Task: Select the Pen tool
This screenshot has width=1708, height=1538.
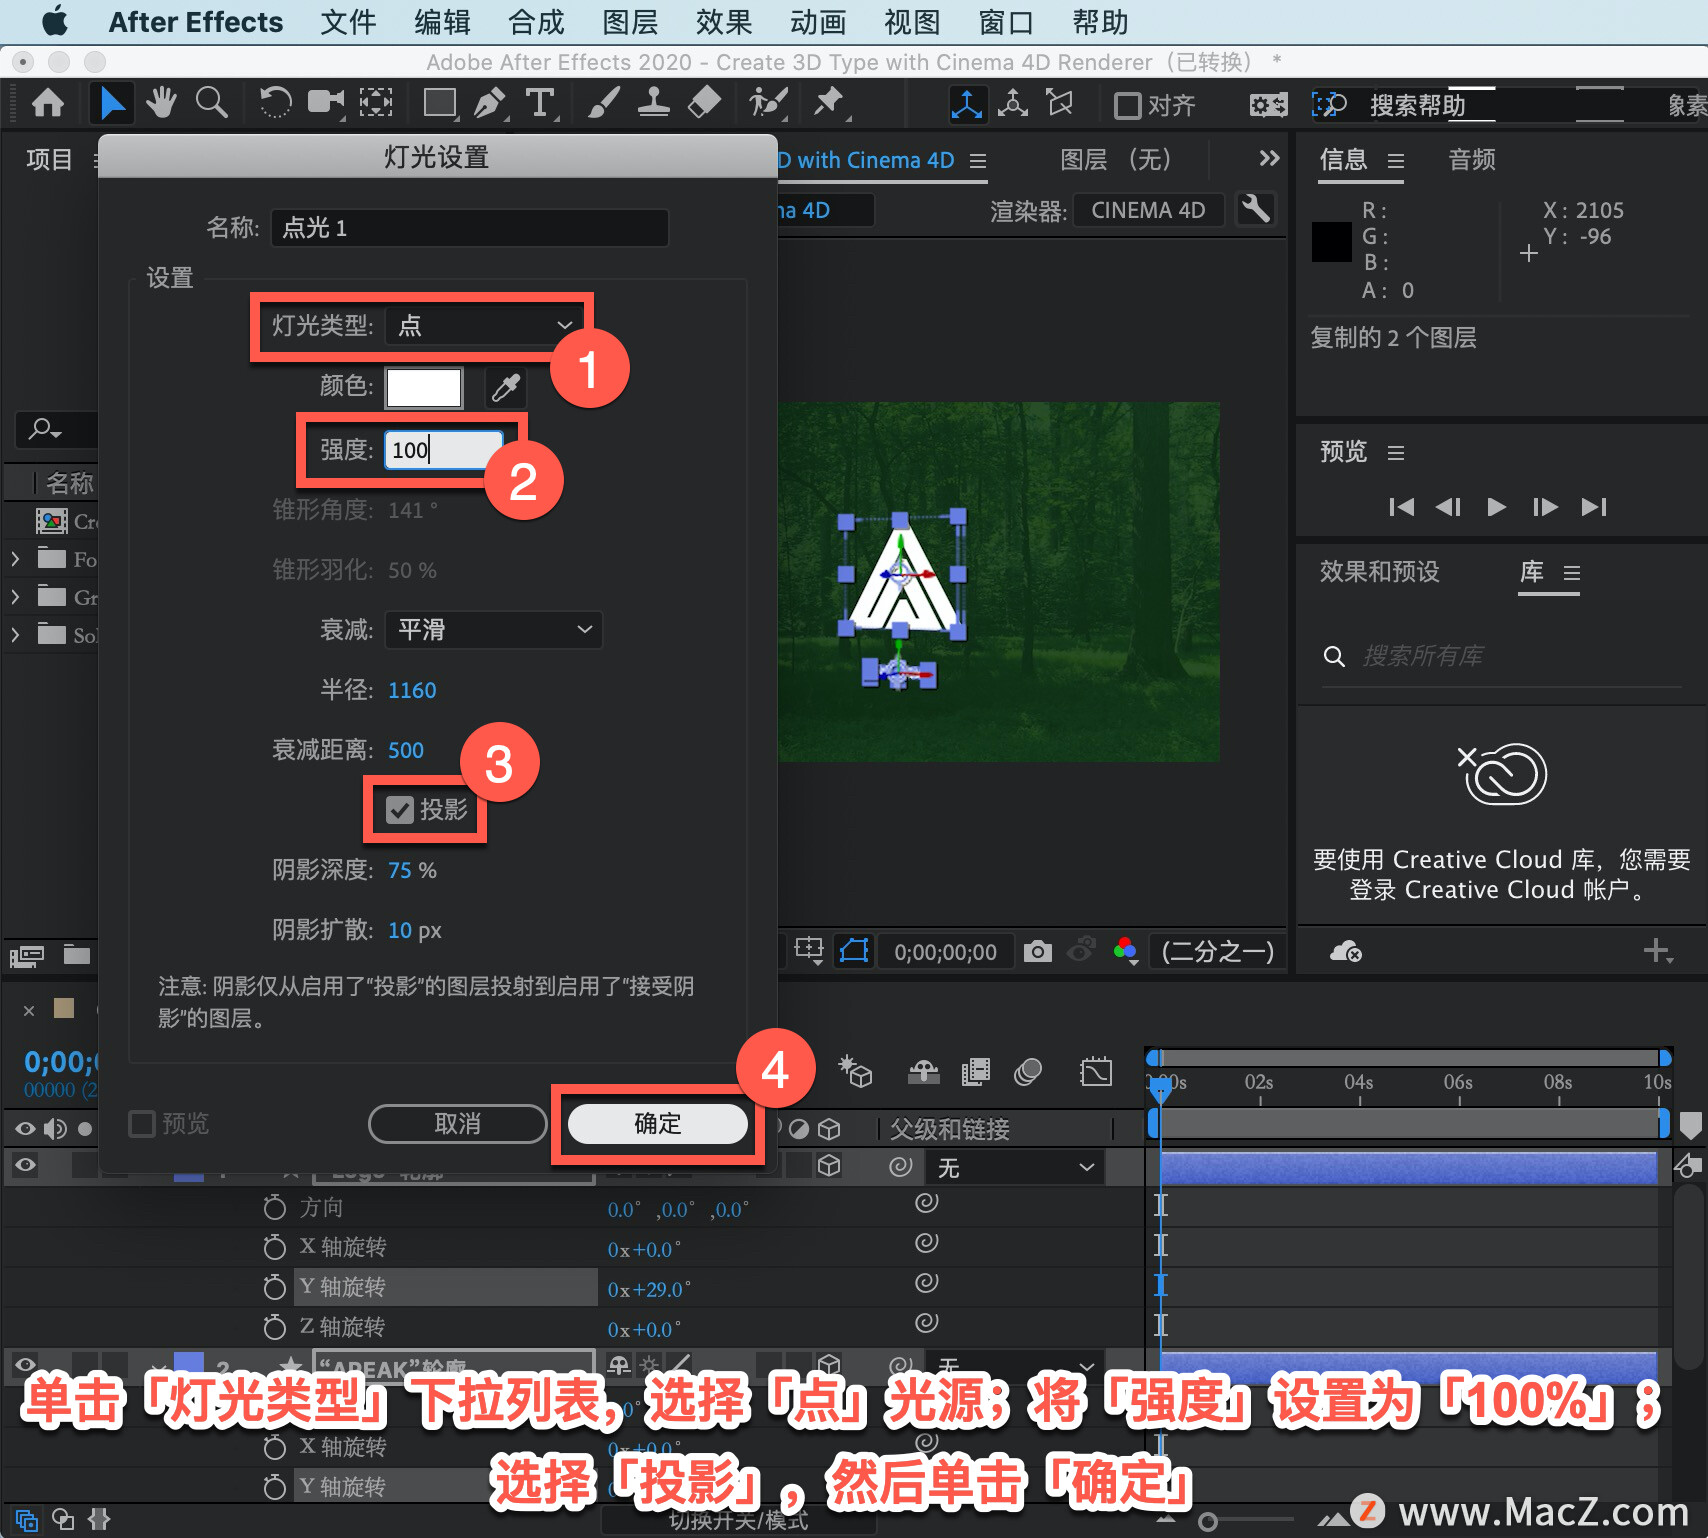Action: pyautogui.click(x=489, y=103)
